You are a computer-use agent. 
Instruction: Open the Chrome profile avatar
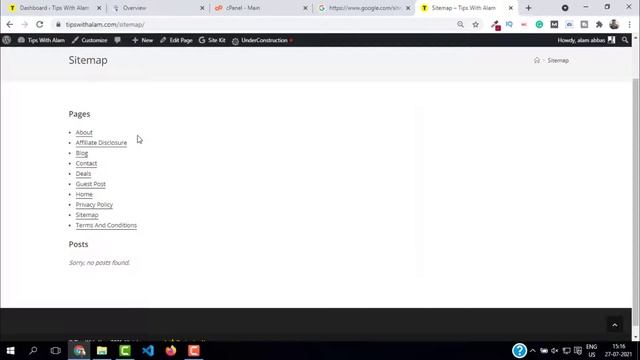click(614, 24)
